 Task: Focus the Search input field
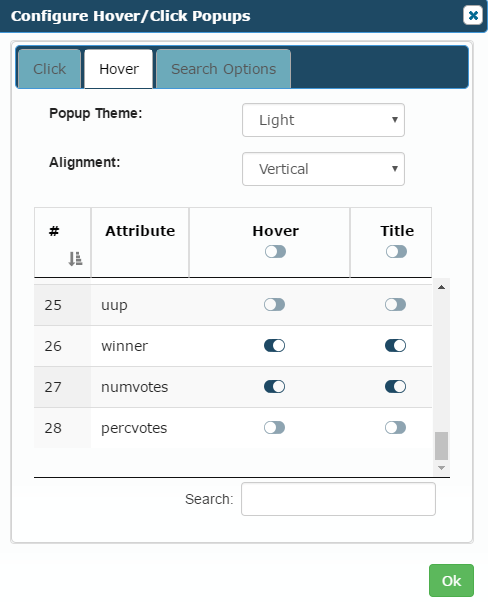[x=338, y=499]
